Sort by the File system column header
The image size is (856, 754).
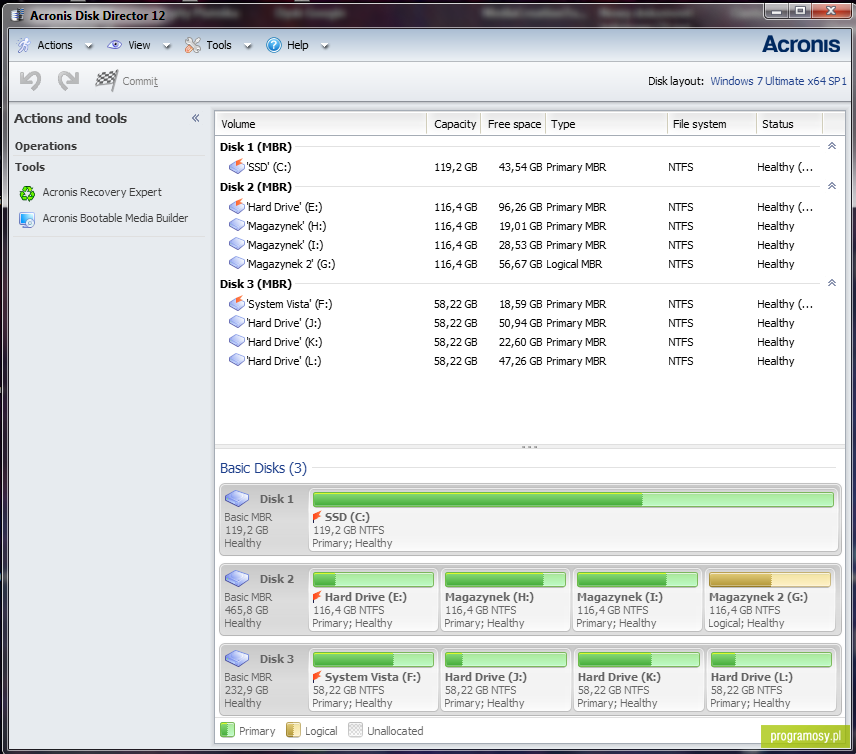click(x=712, y=124)
